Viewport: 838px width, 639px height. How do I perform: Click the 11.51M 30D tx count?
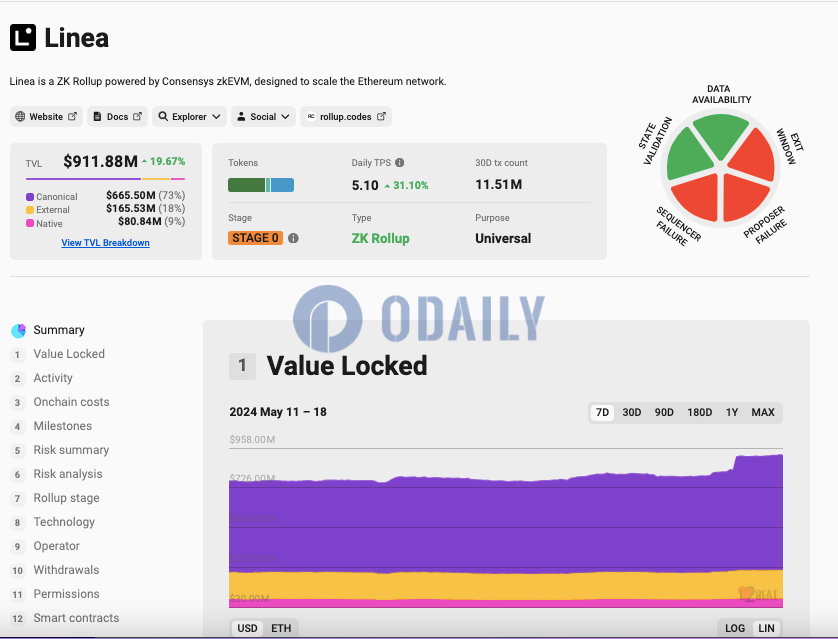pos(499,185)
